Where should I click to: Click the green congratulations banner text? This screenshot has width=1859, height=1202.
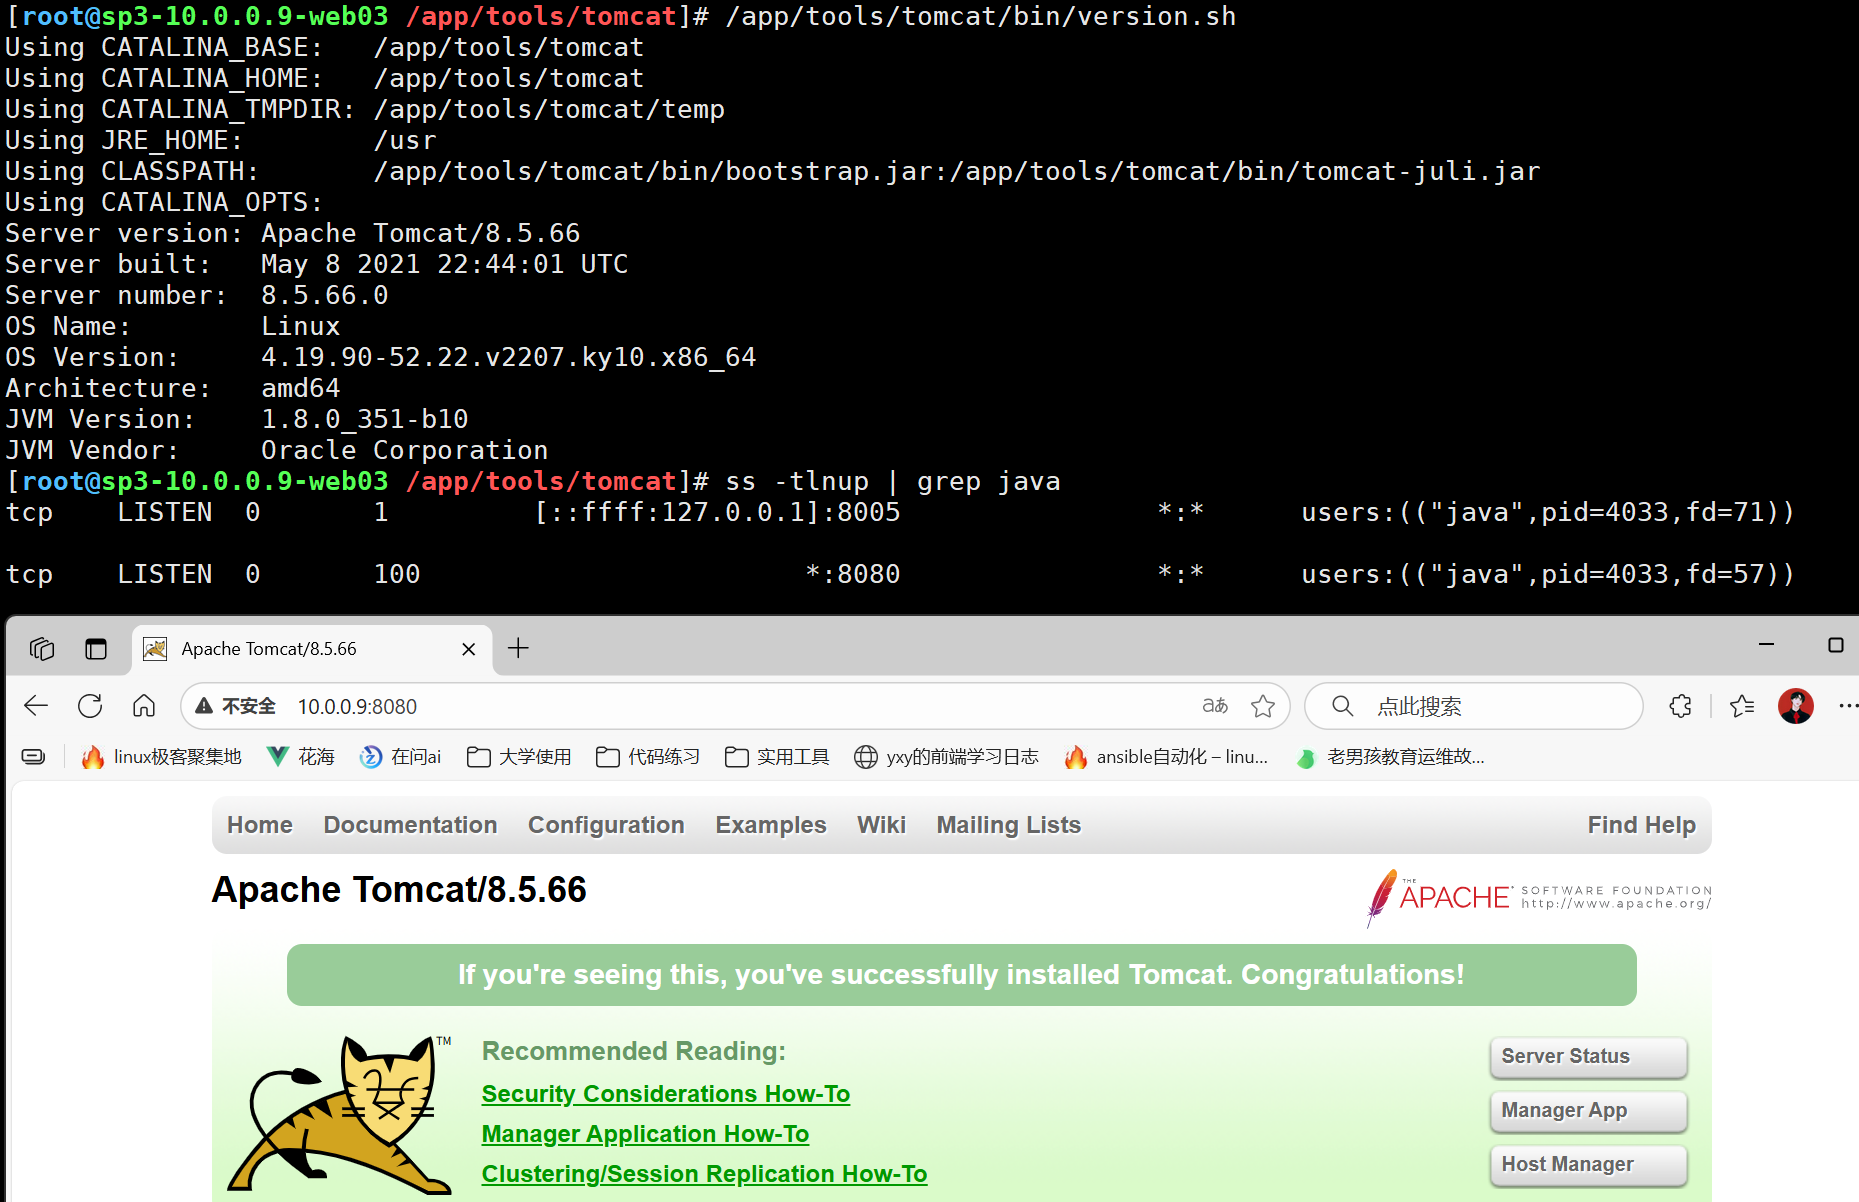[961, 975]
